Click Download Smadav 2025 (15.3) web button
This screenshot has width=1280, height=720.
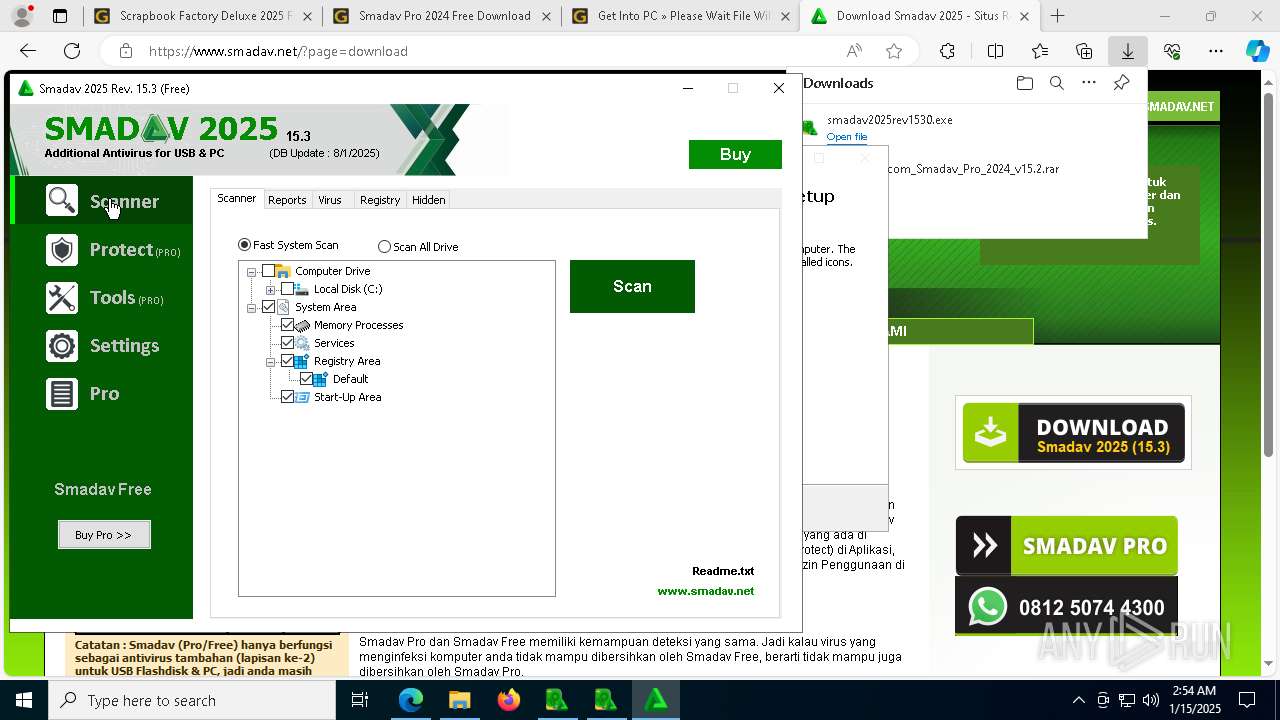point(1073,433)
